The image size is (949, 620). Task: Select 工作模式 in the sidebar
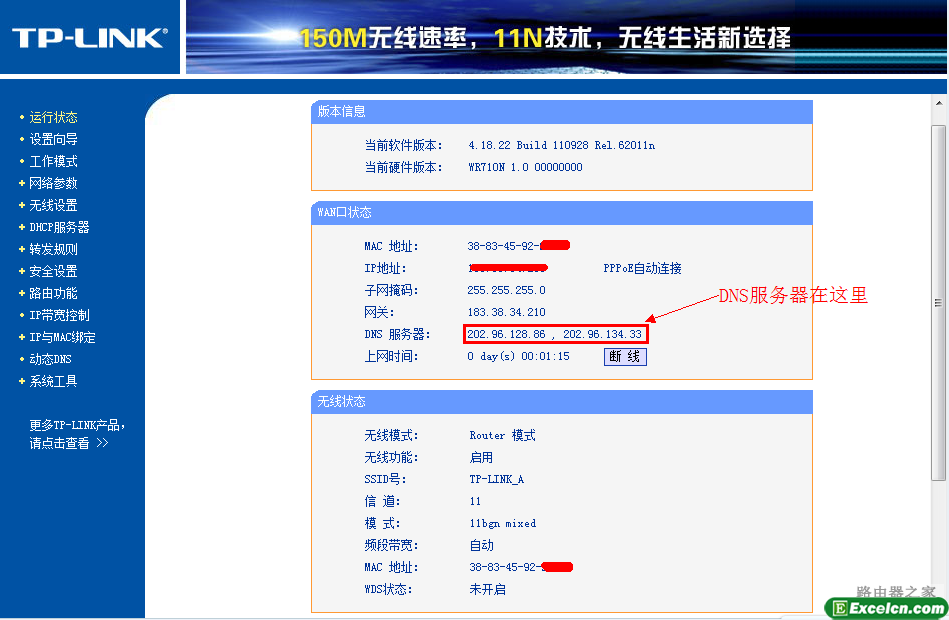click(x=53, y=162)
